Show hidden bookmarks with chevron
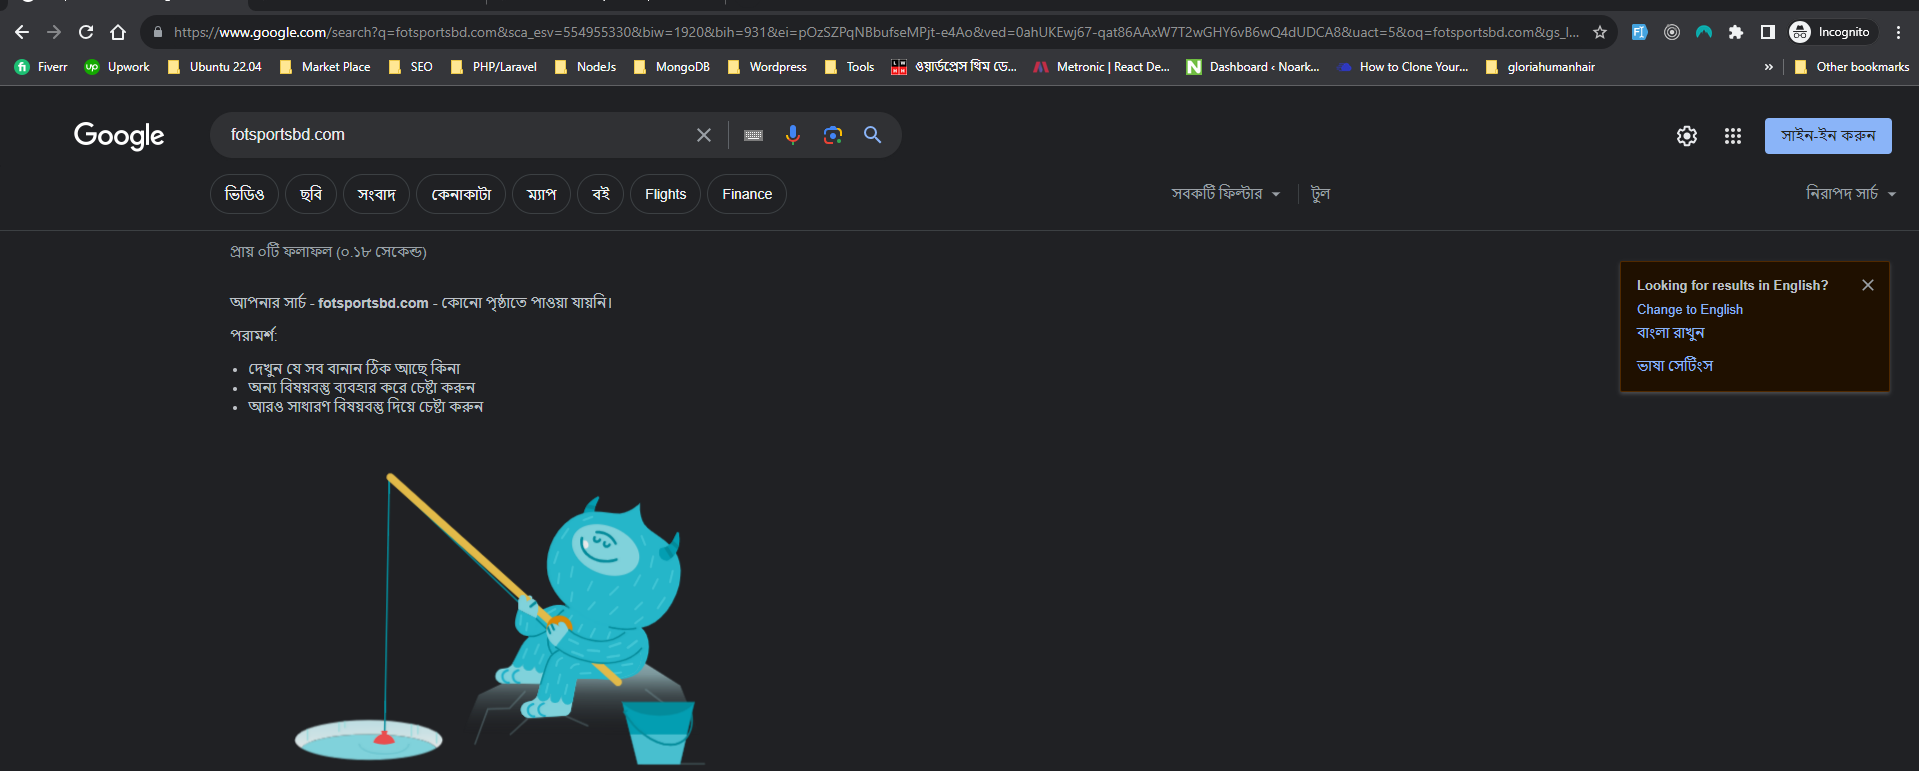The image size is (1919, 771). [x=1768, y=67]
